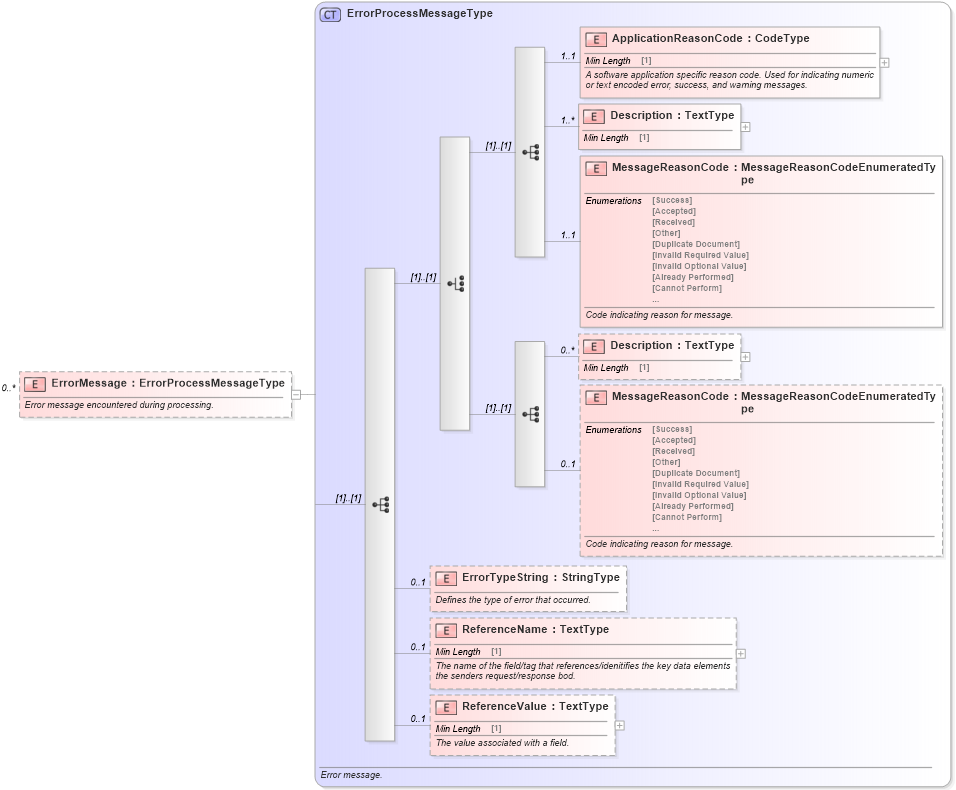Viewport: 956px width, 790px height.
Task: Click the E icon on ApplicationReasonCode element
Action: point(594,39)
